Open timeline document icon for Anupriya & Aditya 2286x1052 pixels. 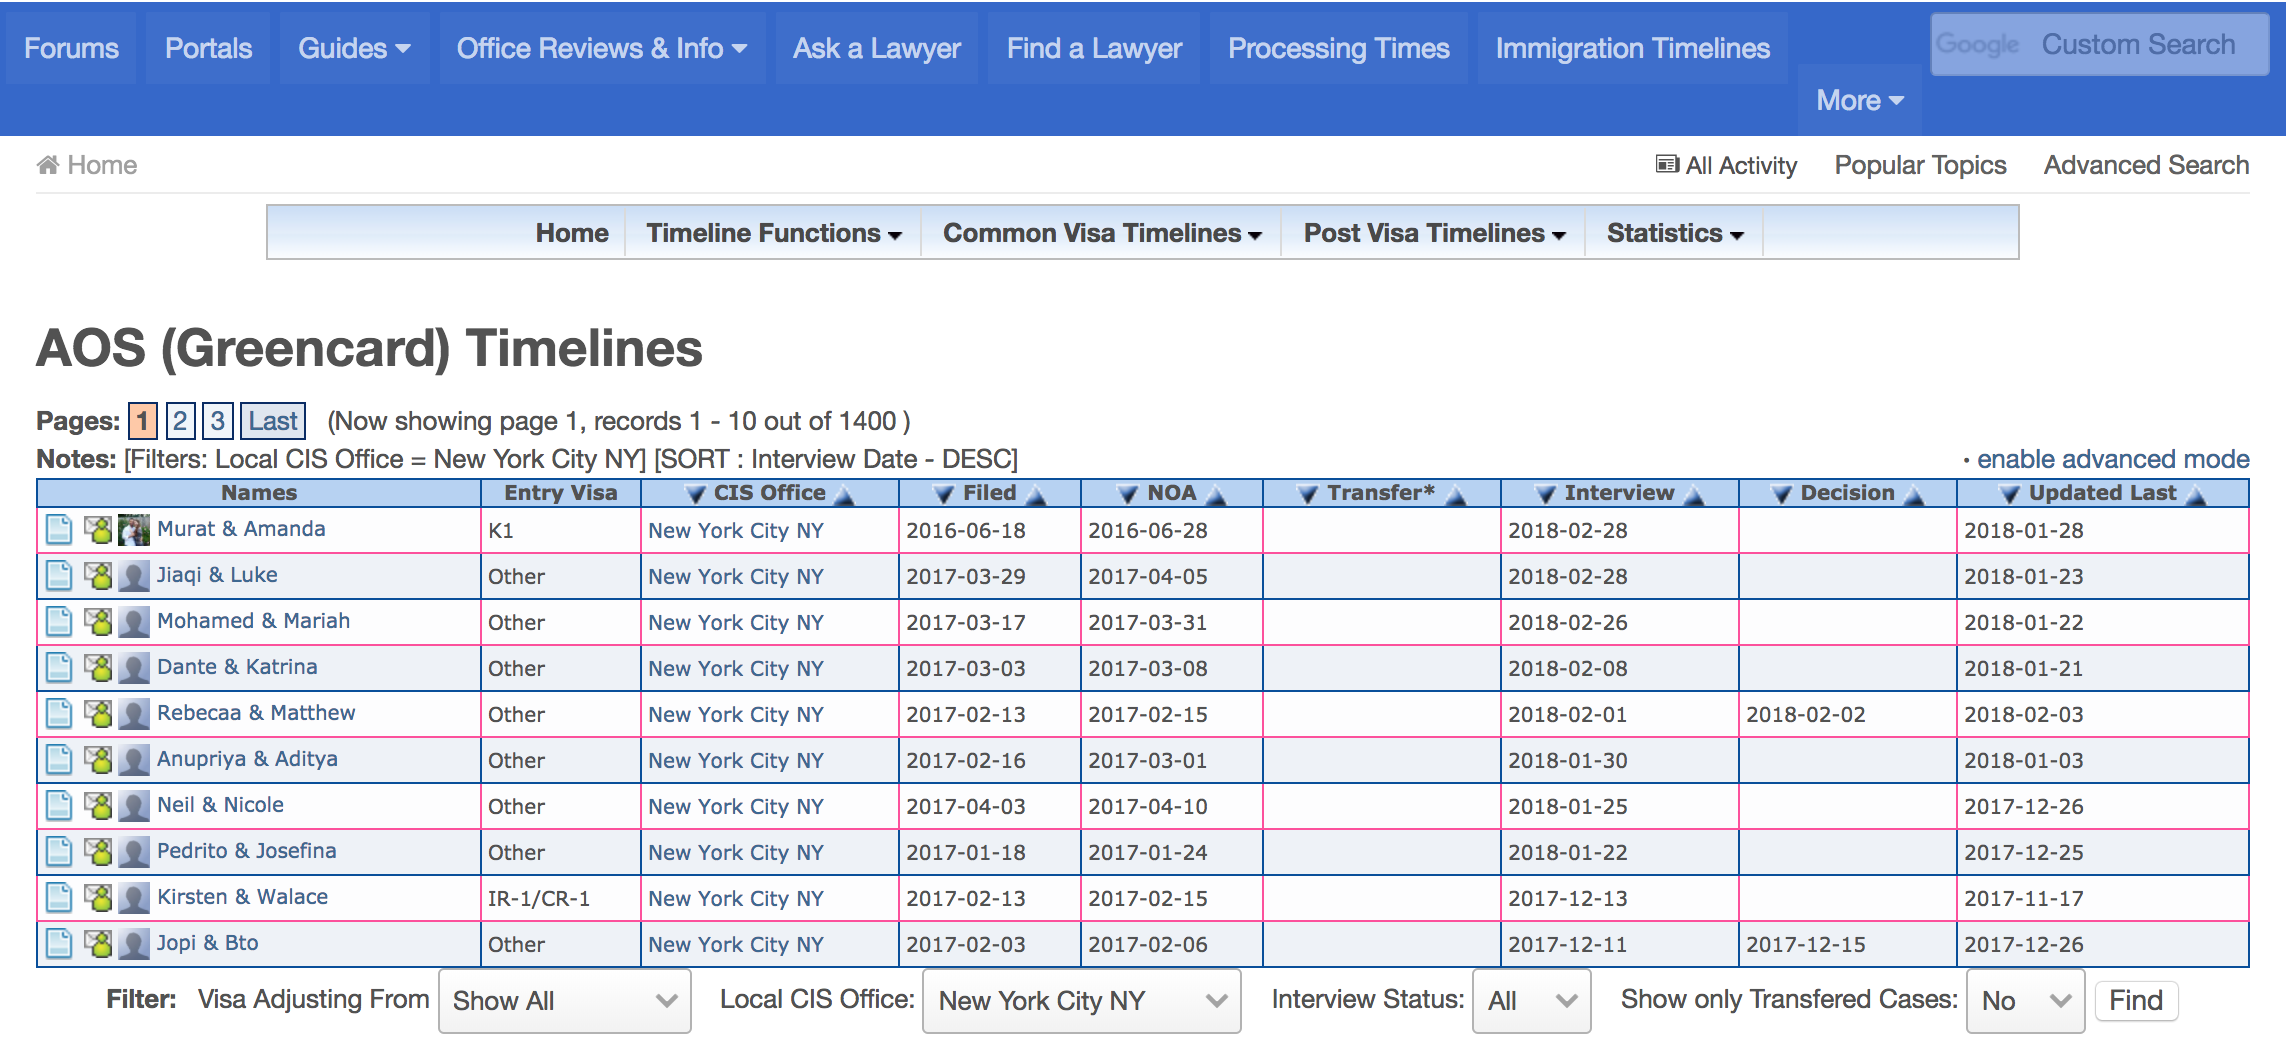pyautogui.click(x=59, y=759)
